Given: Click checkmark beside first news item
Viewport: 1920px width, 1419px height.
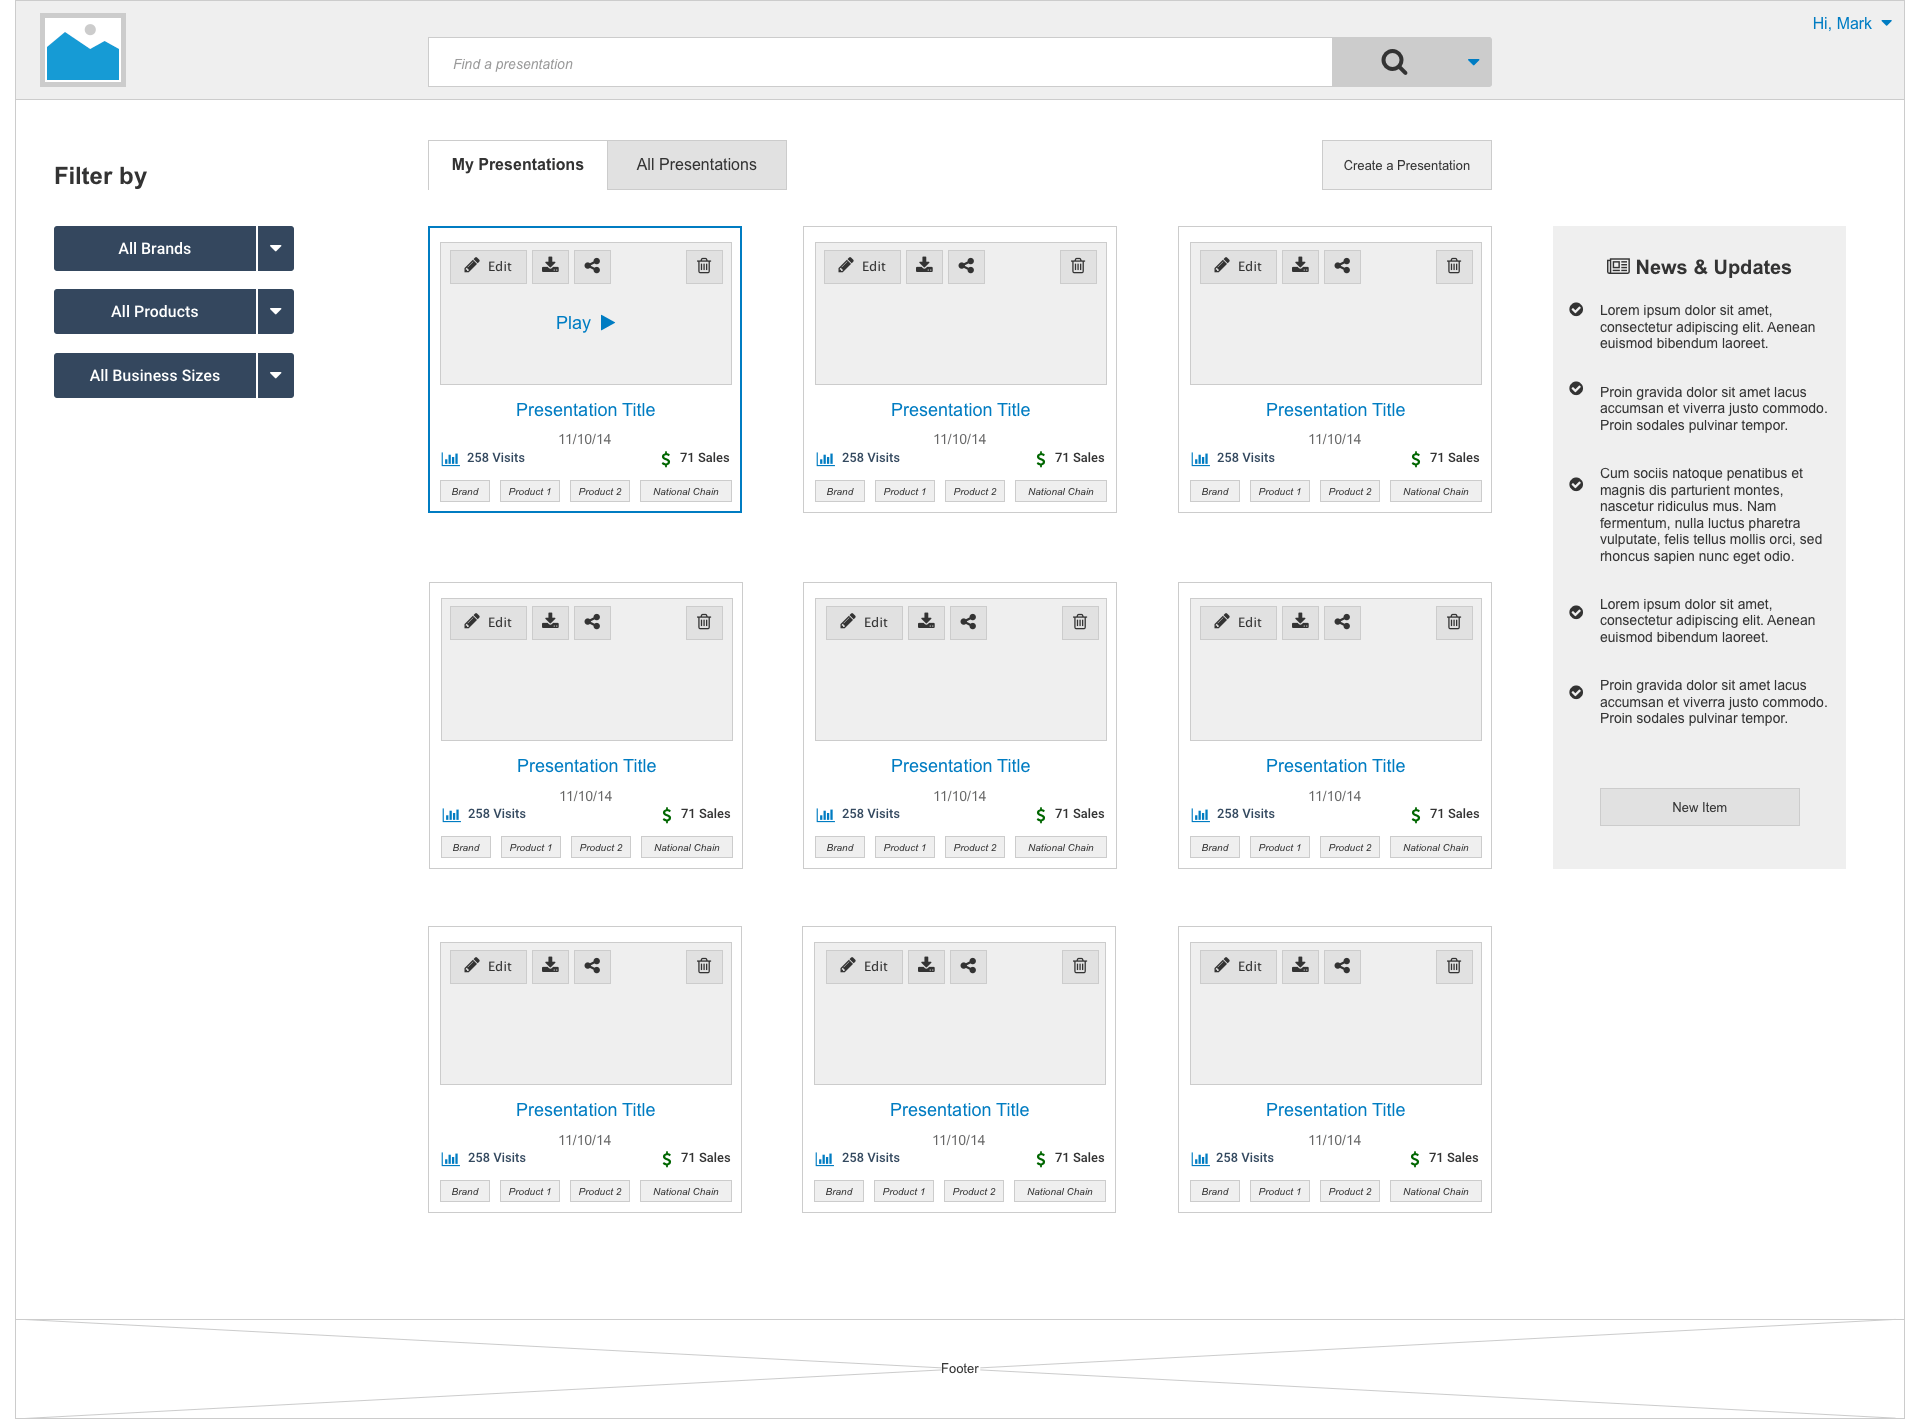Looking at the screenshot, I should point(1576,310).
